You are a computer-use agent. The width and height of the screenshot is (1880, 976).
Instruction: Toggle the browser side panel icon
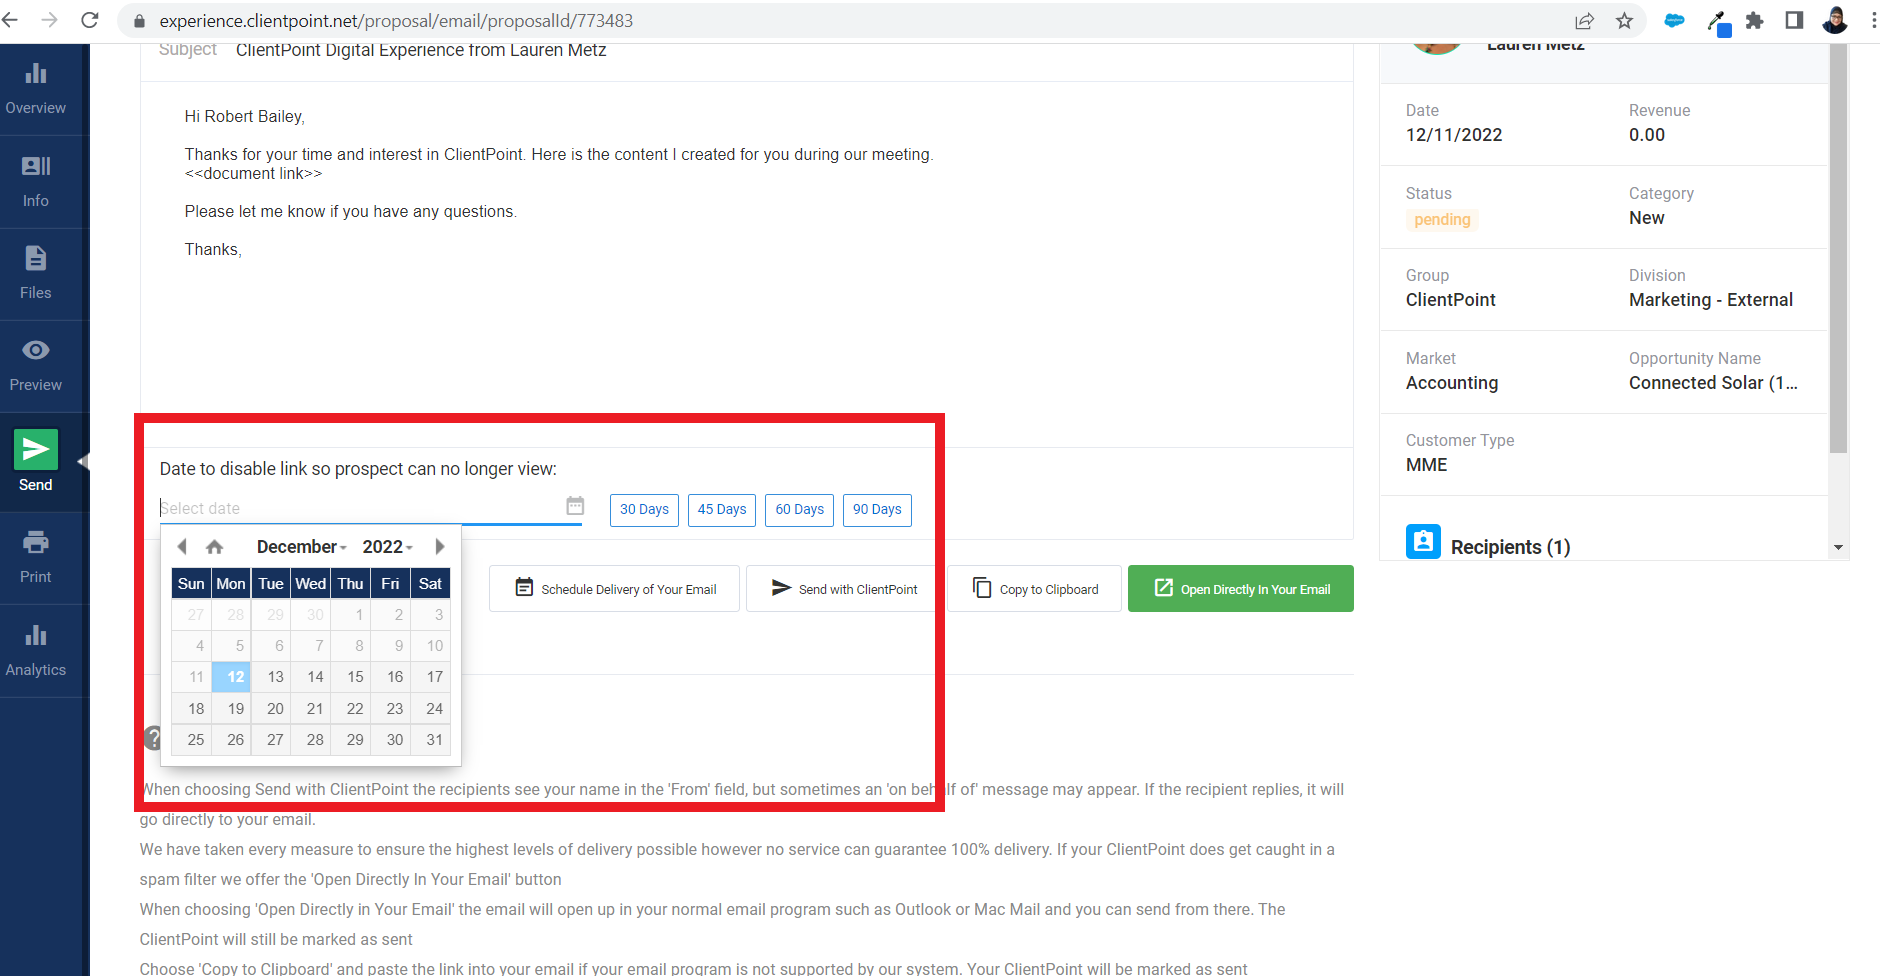pyautogui.click(x=1794, y=20)
